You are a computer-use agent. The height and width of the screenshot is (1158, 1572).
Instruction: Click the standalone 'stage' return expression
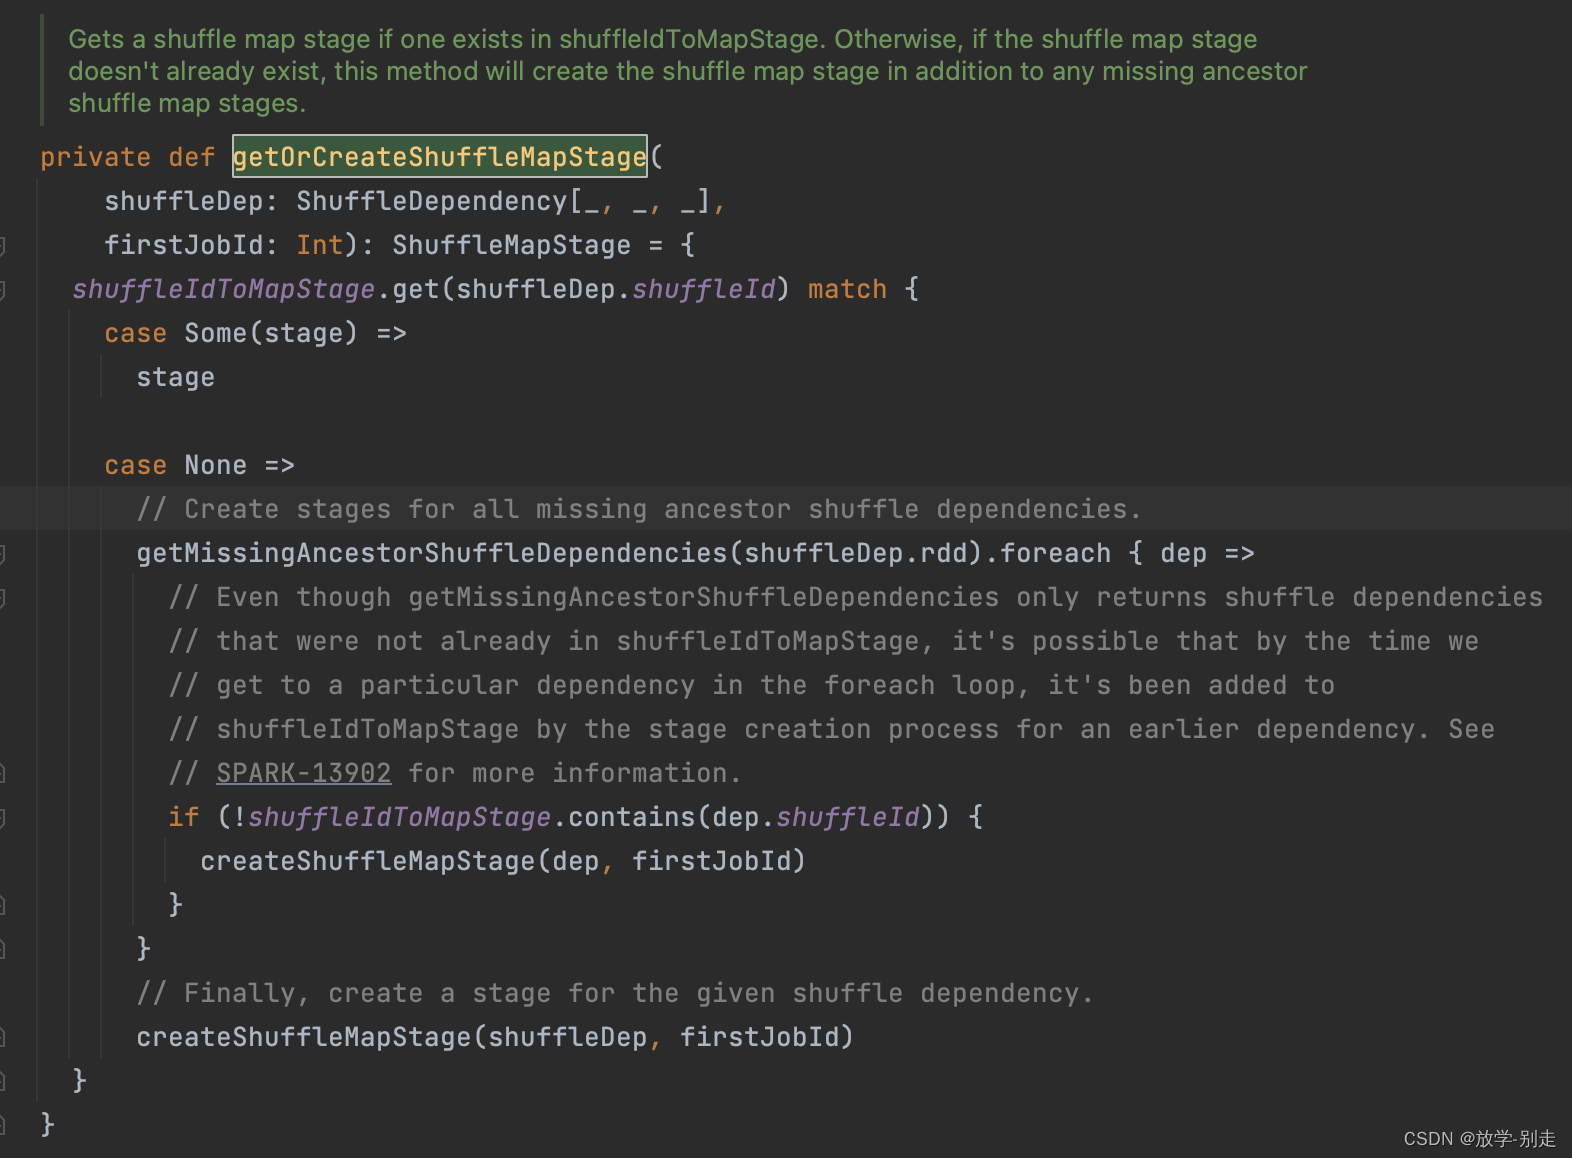[x=176, y=377]
